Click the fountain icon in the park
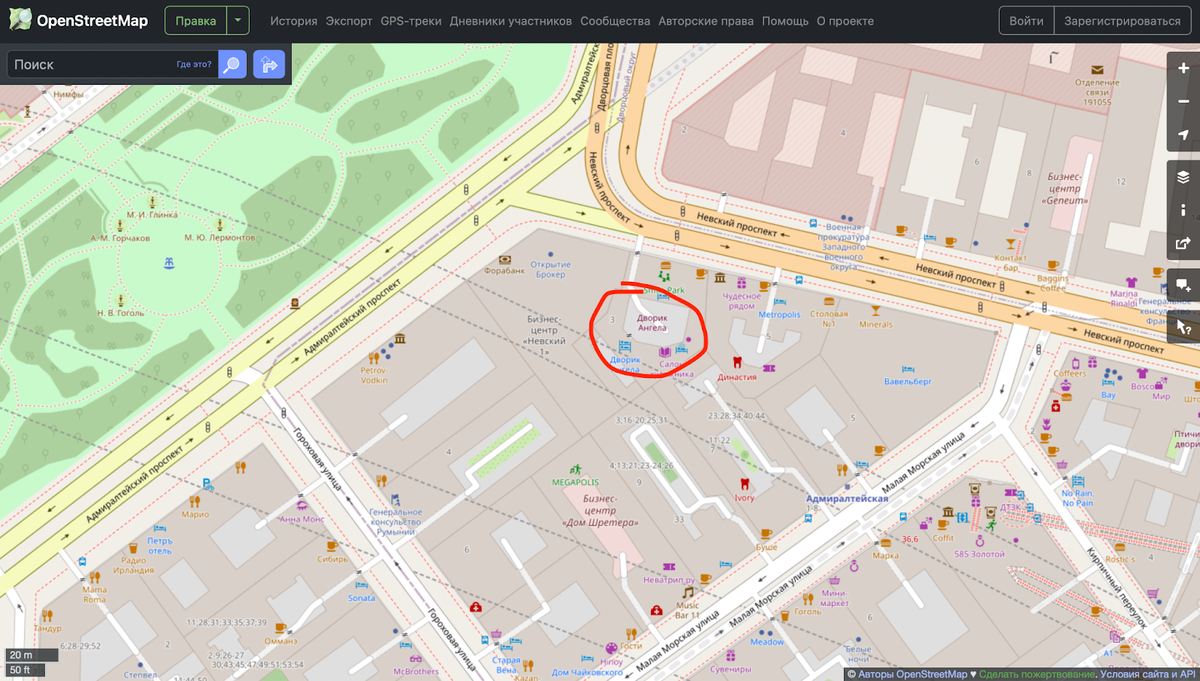The width and height of the screenshot is (1200, 681). click(169, 263)
